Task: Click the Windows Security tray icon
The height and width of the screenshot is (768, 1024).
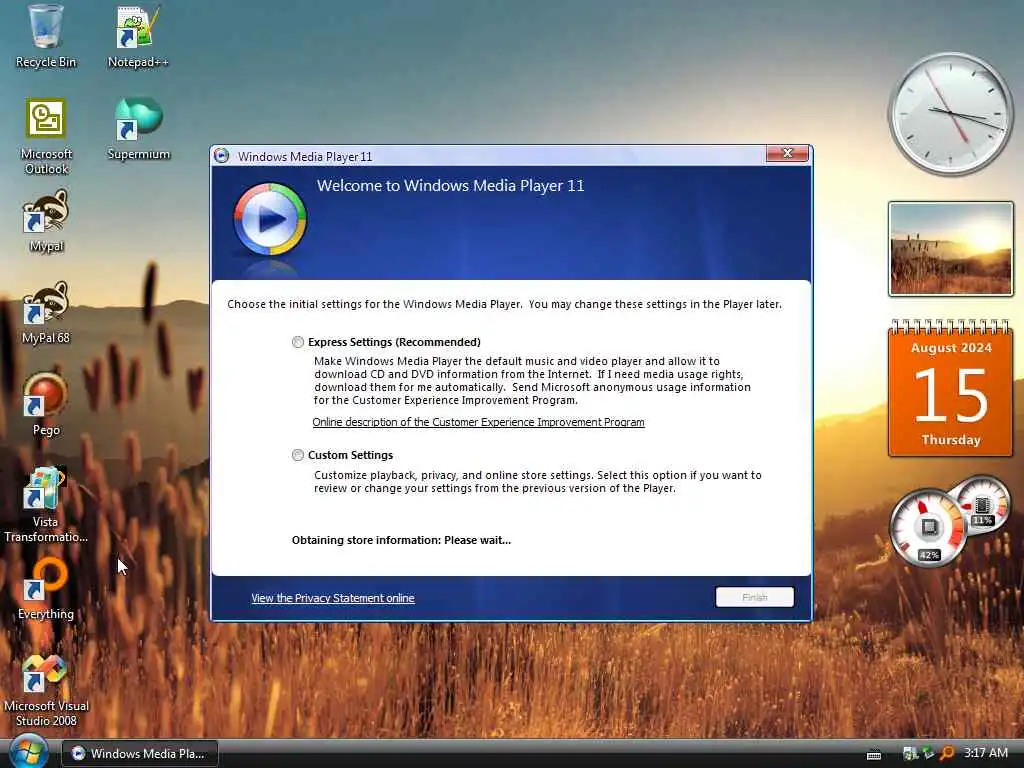Action: pos(910,754)
